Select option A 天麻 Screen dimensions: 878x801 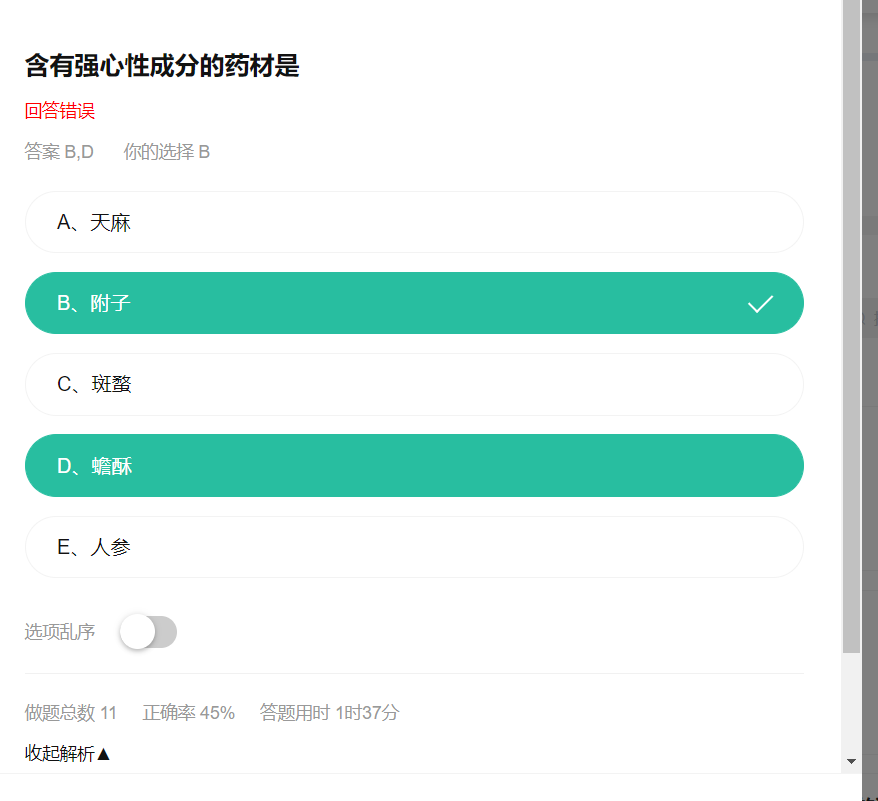click(414, 222)
